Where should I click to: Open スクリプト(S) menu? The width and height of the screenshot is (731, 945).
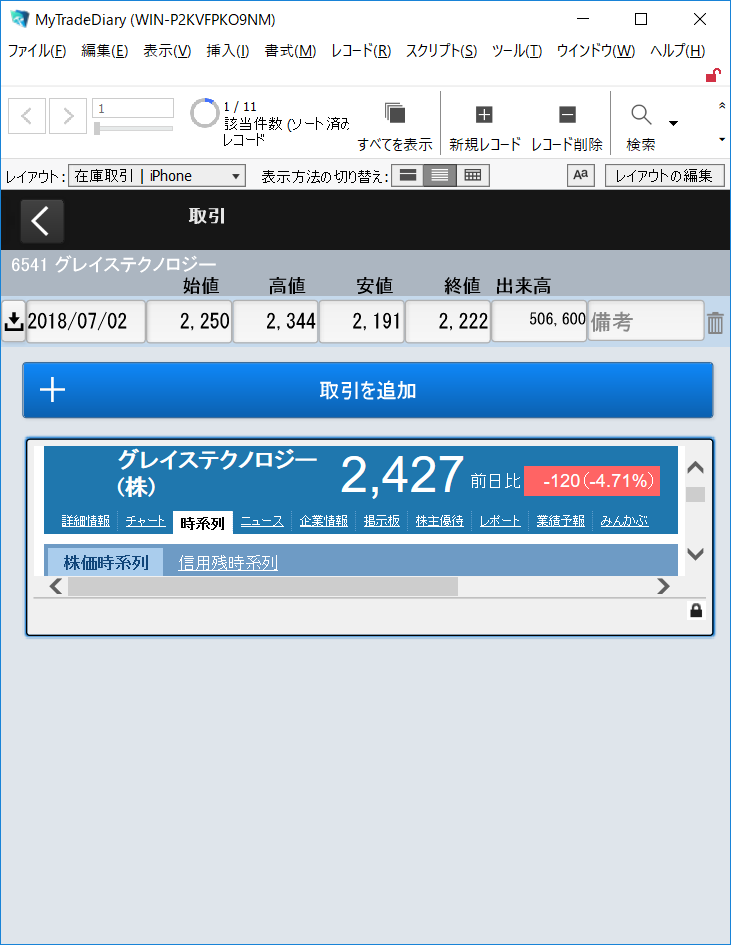click(x=441, y=51)
